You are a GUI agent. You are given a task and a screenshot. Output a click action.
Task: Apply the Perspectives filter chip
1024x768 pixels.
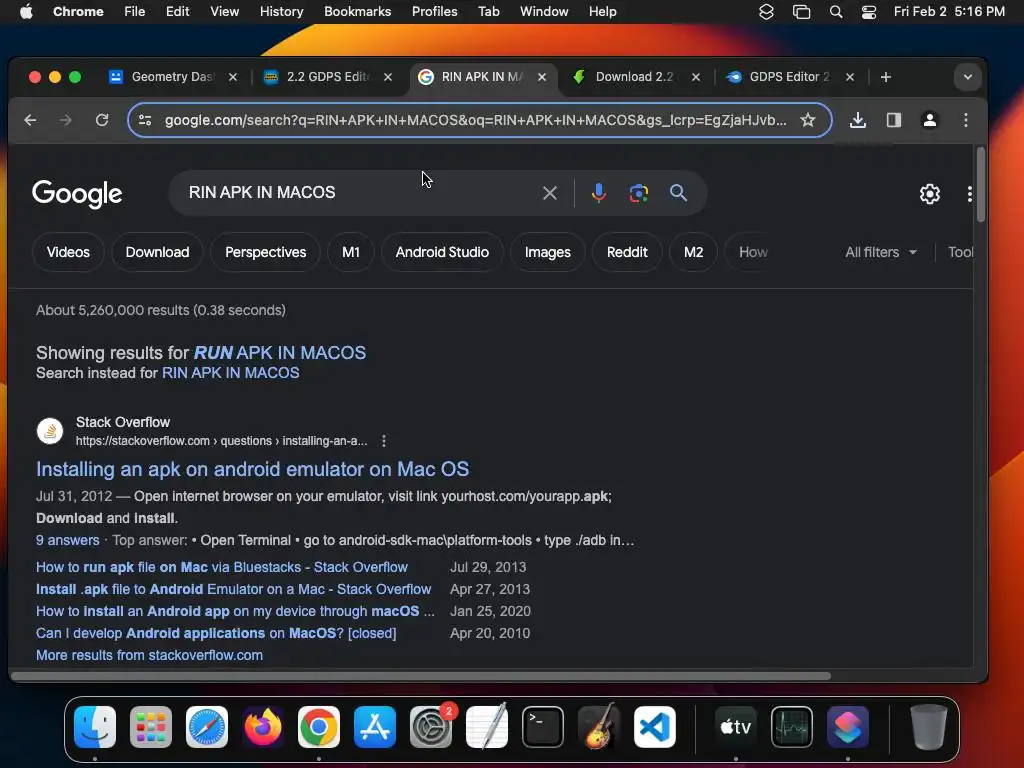click(265, 252)
